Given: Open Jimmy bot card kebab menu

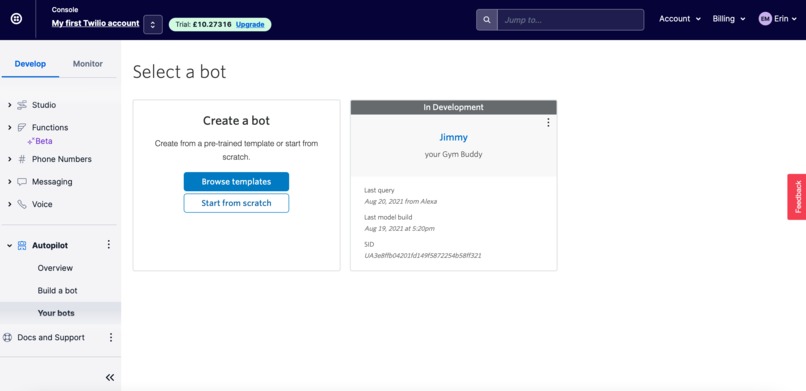Looking at the screenshot, I should pyautogui.click(x=548, y=122).
